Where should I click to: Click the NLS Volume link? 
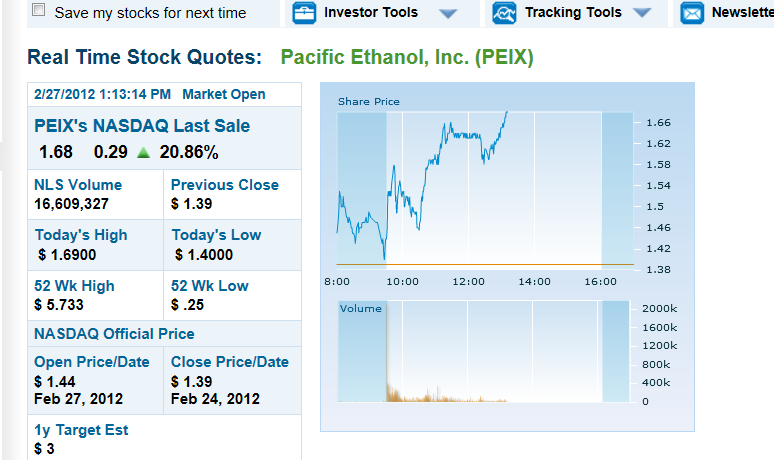[x=78, y=185]
